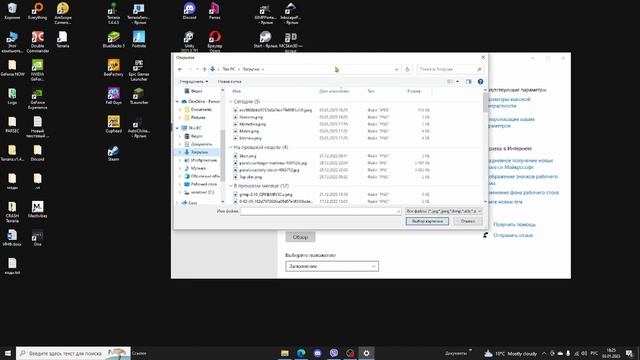Open the Отправить отзыв link in Settings

click(513, 235)
